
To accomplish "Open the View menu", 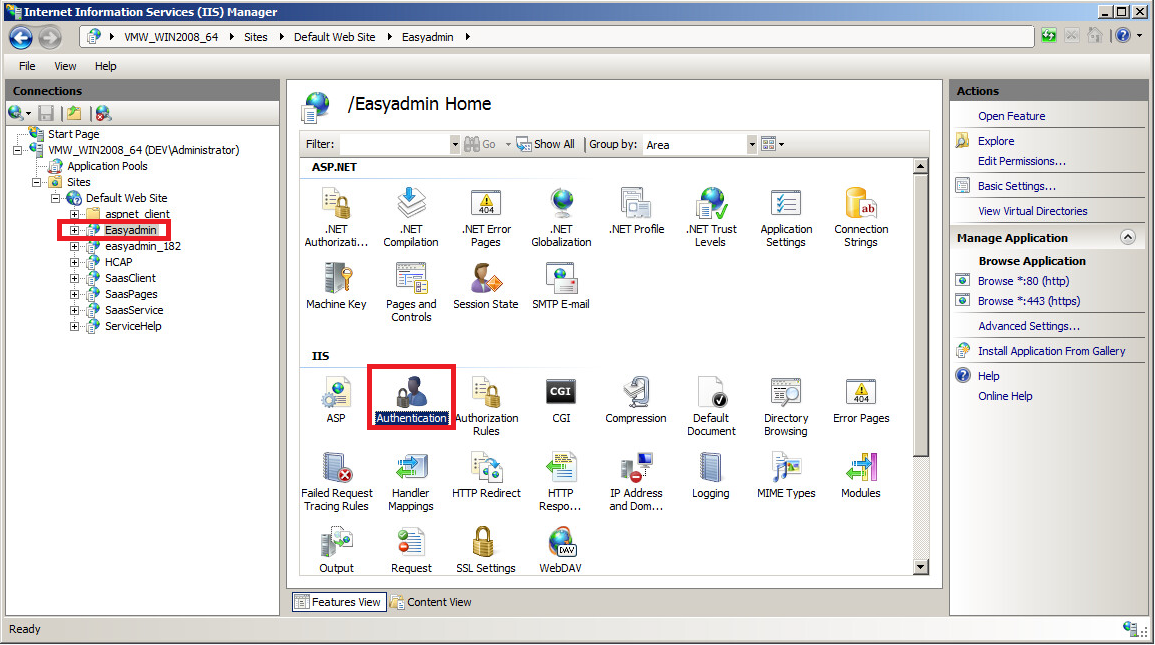I will 65,66.
